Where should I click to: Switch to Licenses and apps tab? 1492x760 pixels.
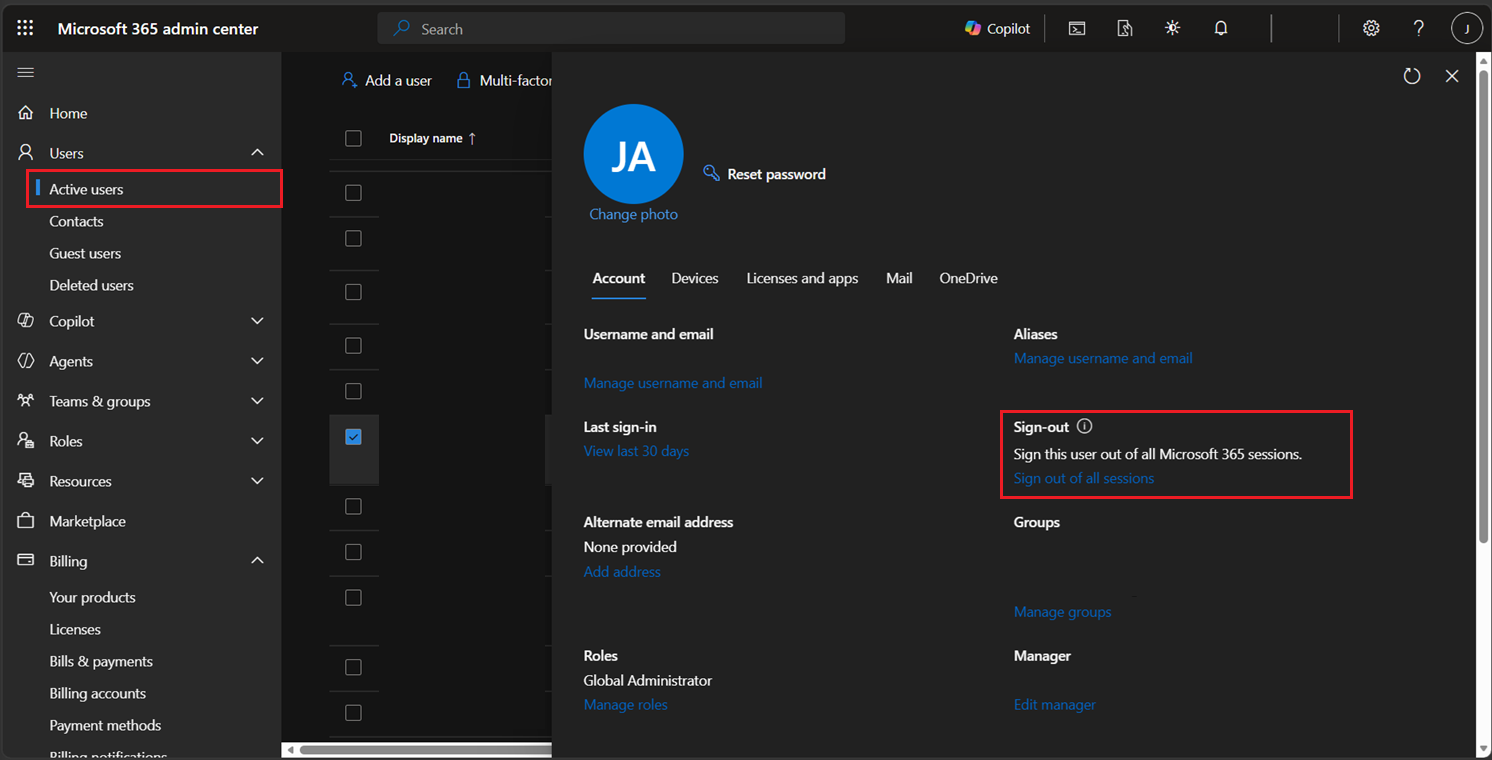click(802, 278)
